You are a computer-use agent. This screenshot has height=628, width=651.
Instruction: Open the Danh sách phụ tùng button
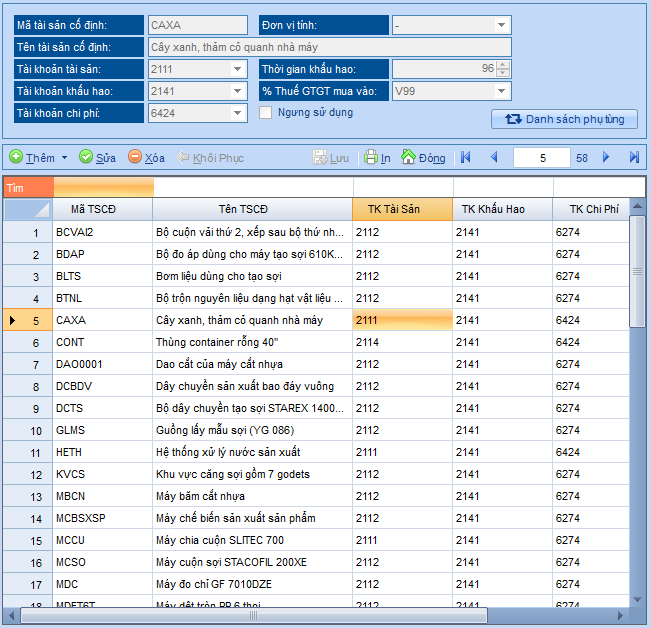564,119
